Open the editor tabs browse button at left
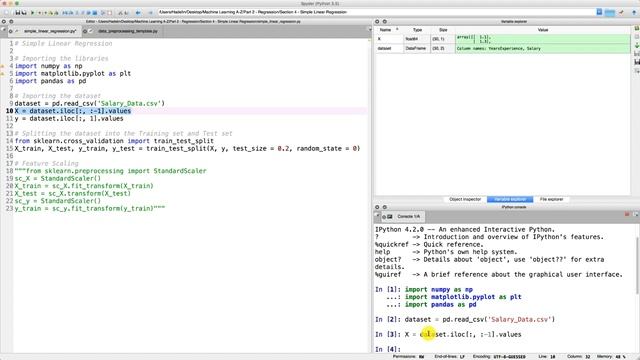640x360 pixels. [4, 29]
